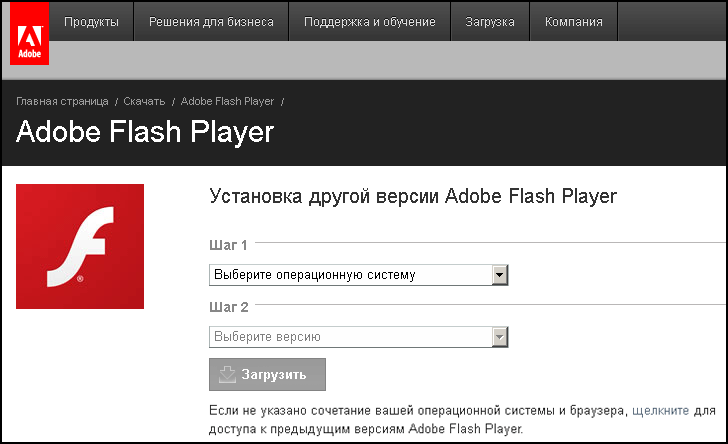
Task: Click the Скачать breadcrumb link
Action: 144,102
